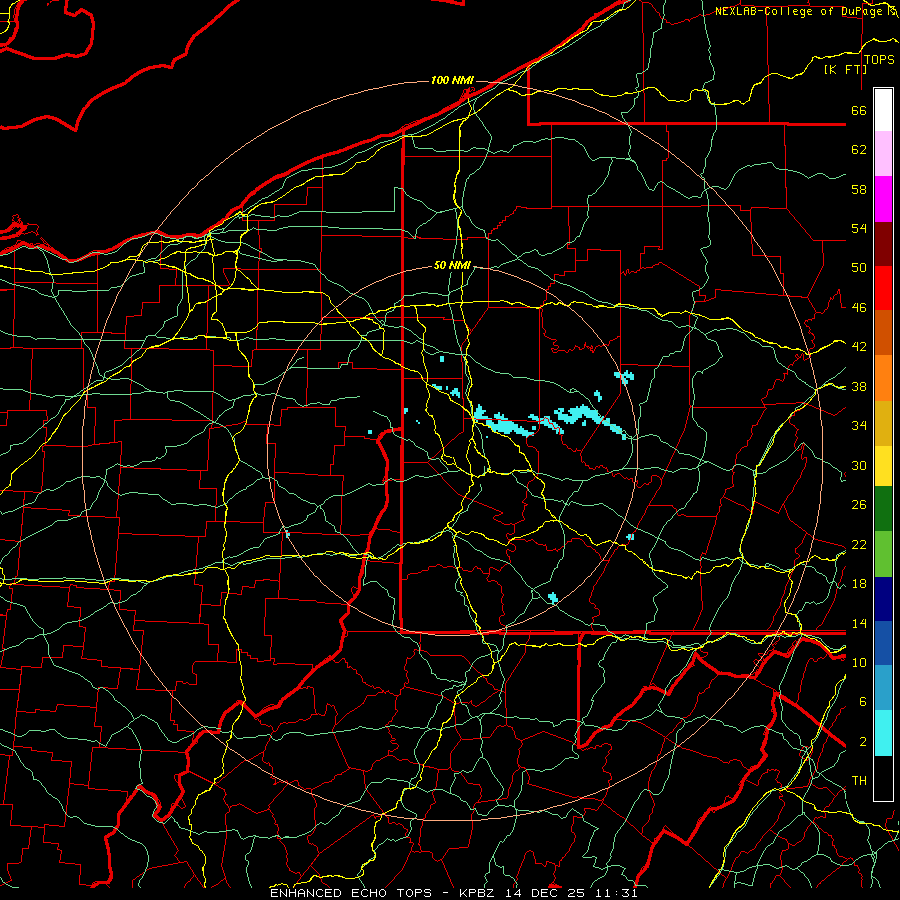Click the legend value "2"
Screen dimensions: 900x900
click(x=863, y=742)
